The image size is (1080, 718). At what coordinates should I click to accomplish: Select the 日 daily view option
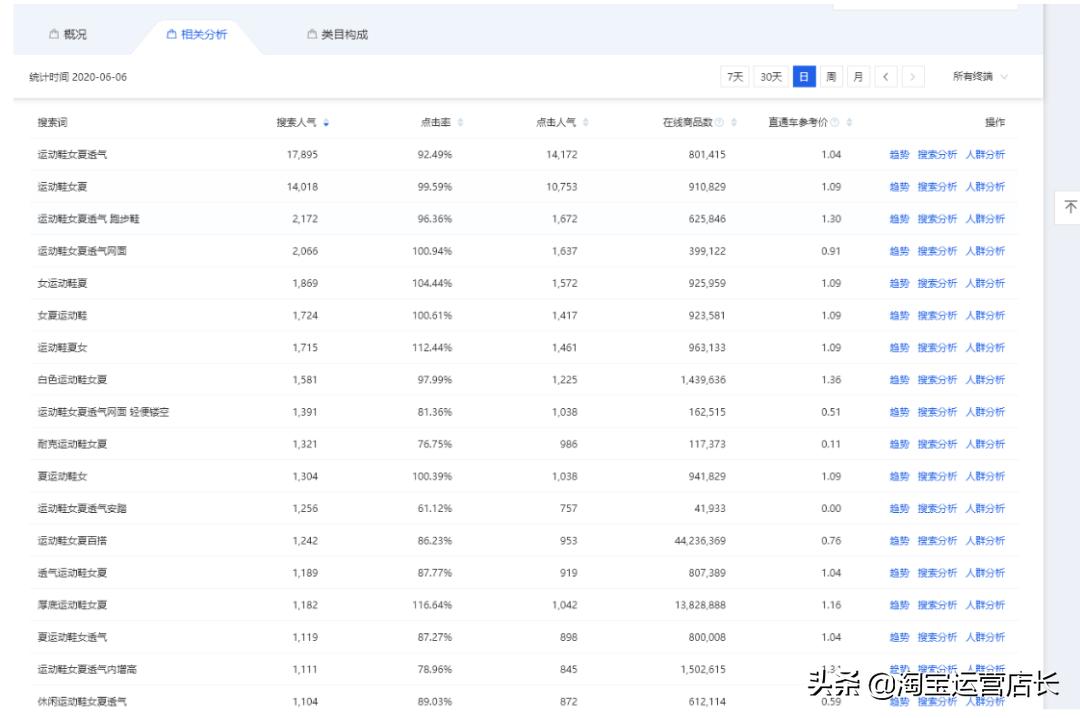pos(804,76)
